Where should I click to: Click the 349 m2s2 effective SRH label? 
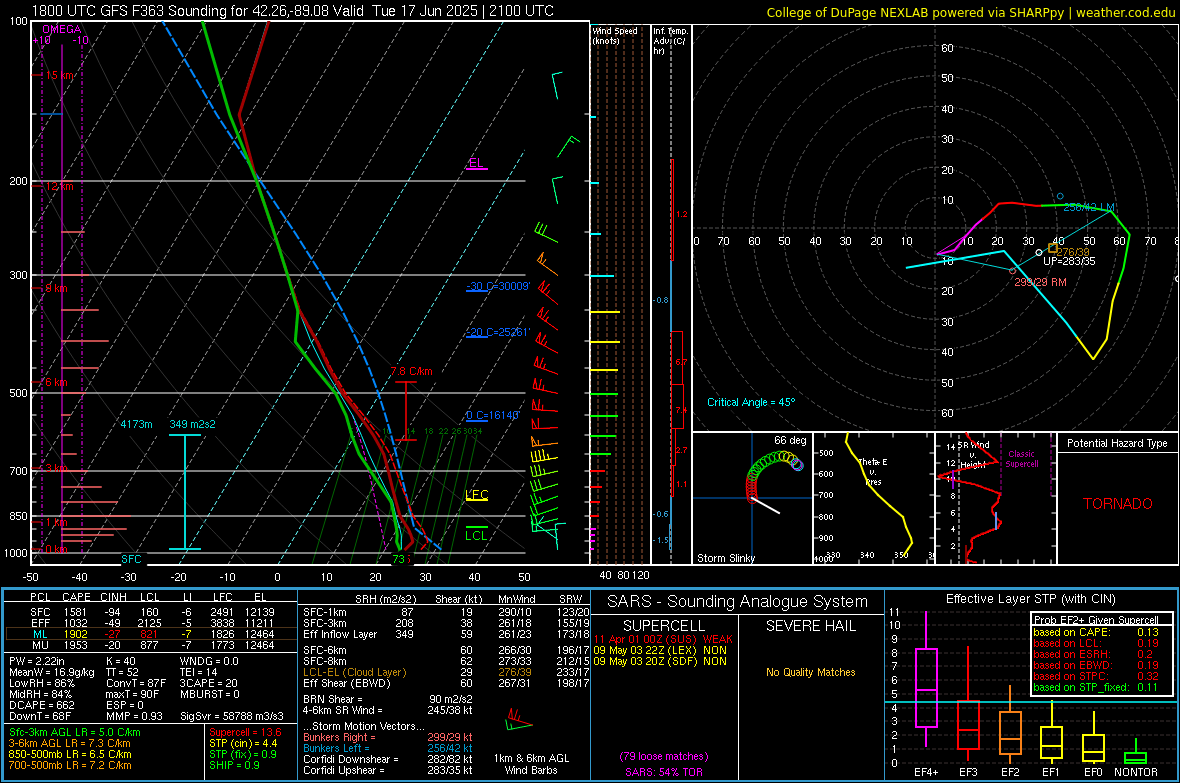click(192, 425)
